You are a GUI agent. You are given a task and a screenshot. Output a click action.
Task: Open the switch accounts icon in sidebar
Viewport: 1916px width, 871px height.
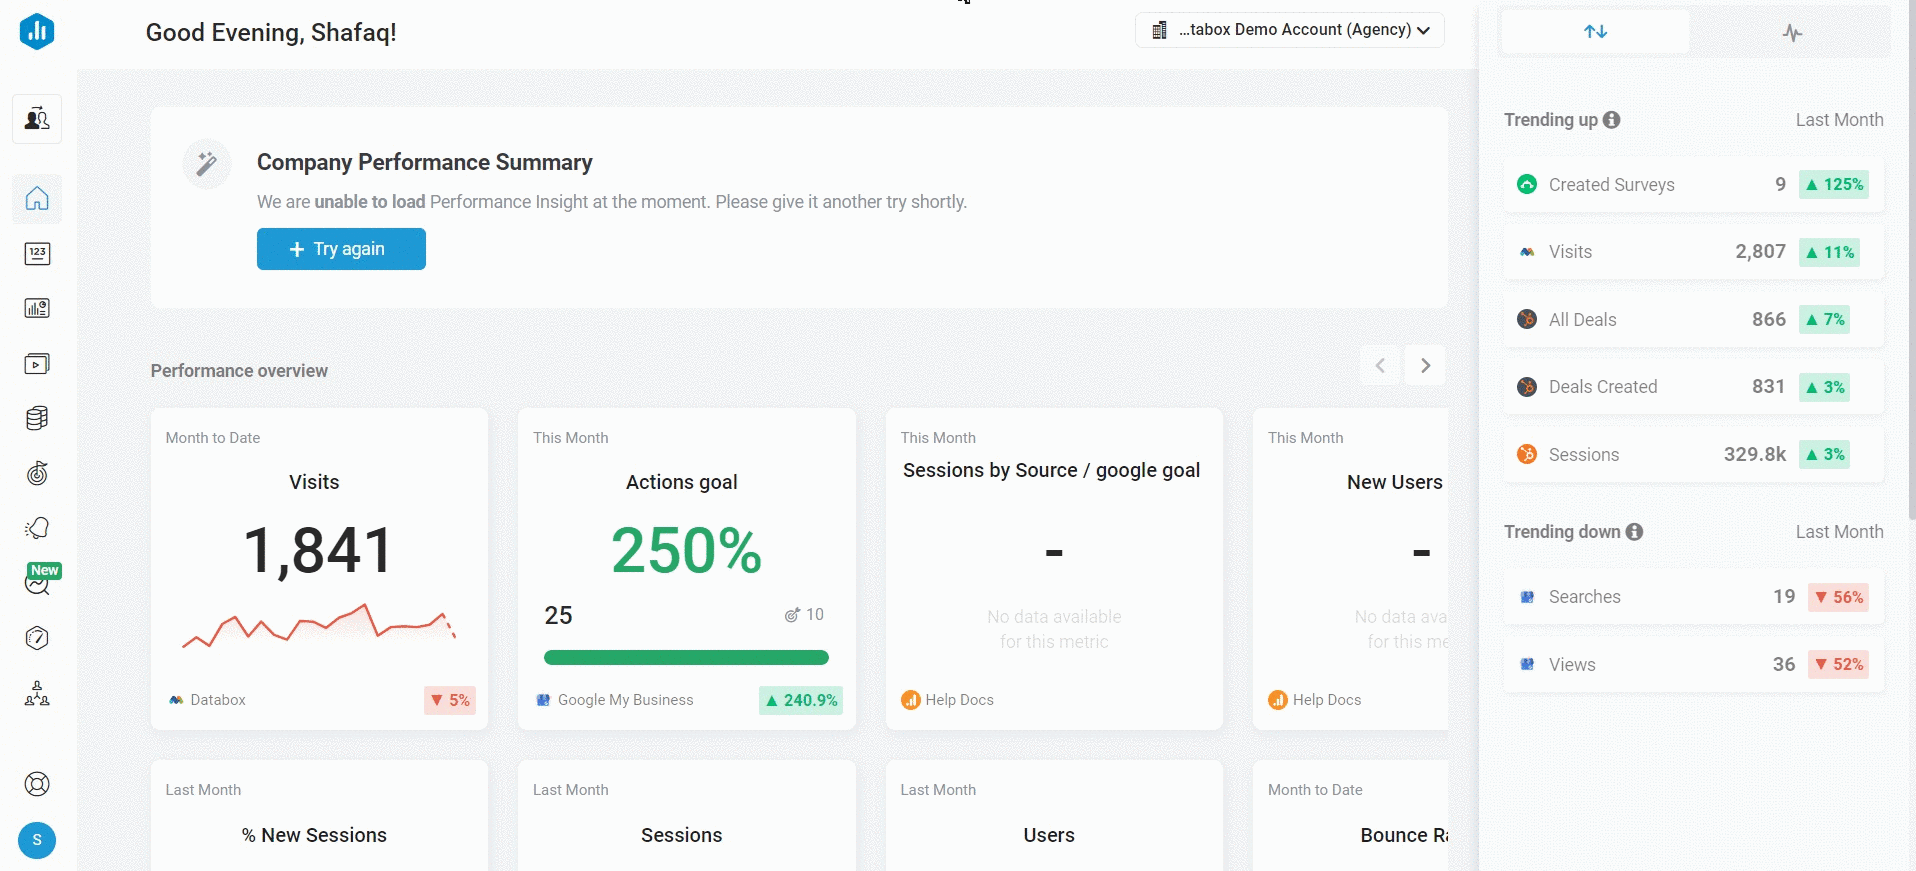[x=37, y=119]
